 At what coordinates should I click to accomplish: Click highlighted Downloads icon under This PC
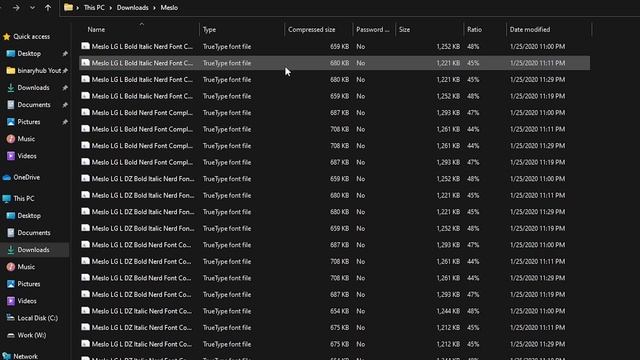click(x=11, y=250)
